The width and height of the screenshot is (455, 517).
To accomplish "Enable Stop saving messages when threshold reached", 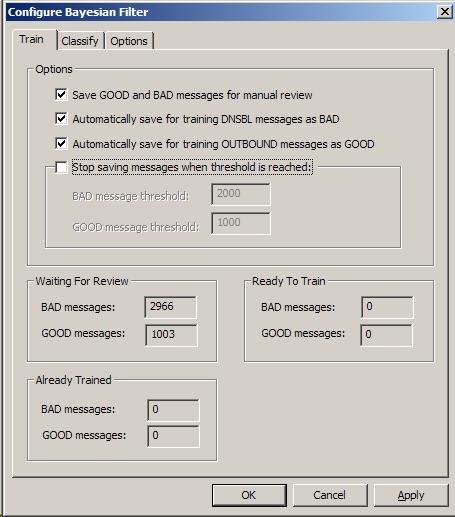I will click(61, 167).
